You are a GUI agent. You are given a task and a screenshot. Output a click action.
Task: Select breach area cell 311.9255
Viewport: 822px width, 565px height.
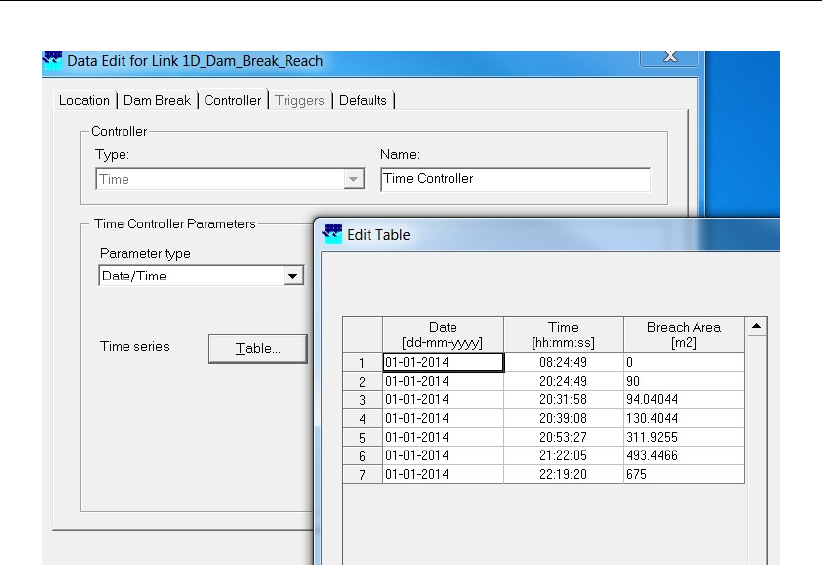pyautogui.click(x=684, y=437)
